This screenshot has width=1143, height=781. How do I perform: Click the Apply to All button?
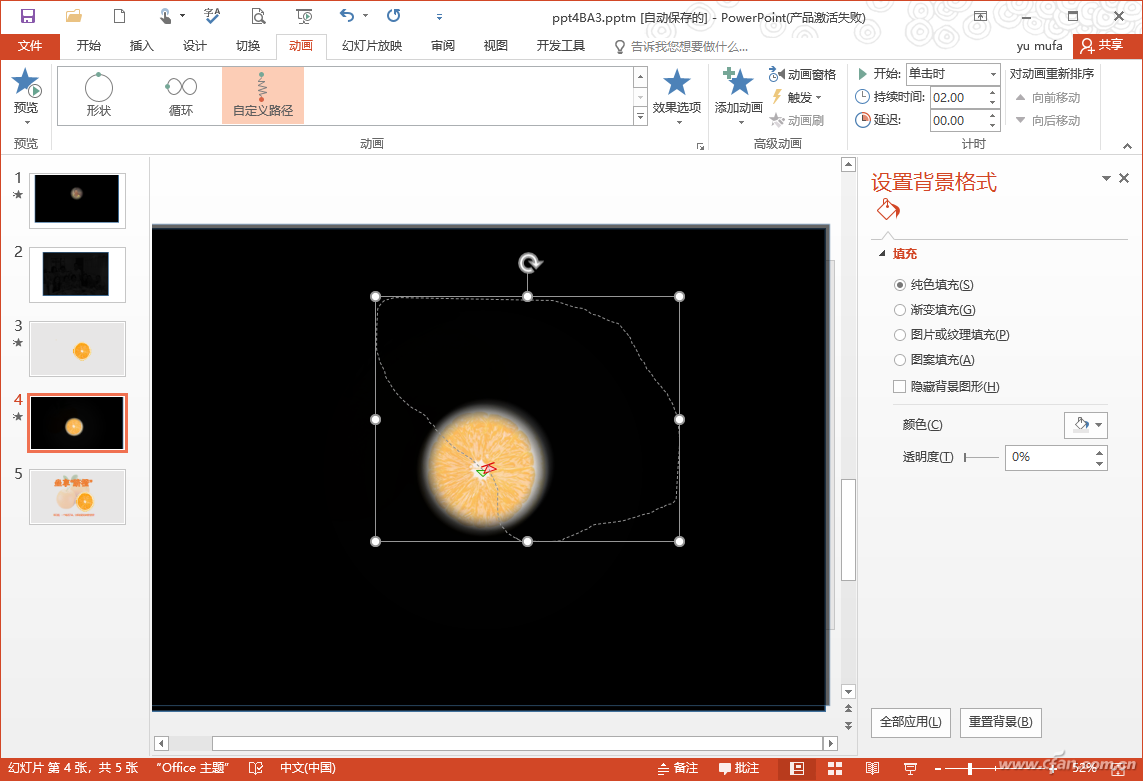tap(910, 722)
